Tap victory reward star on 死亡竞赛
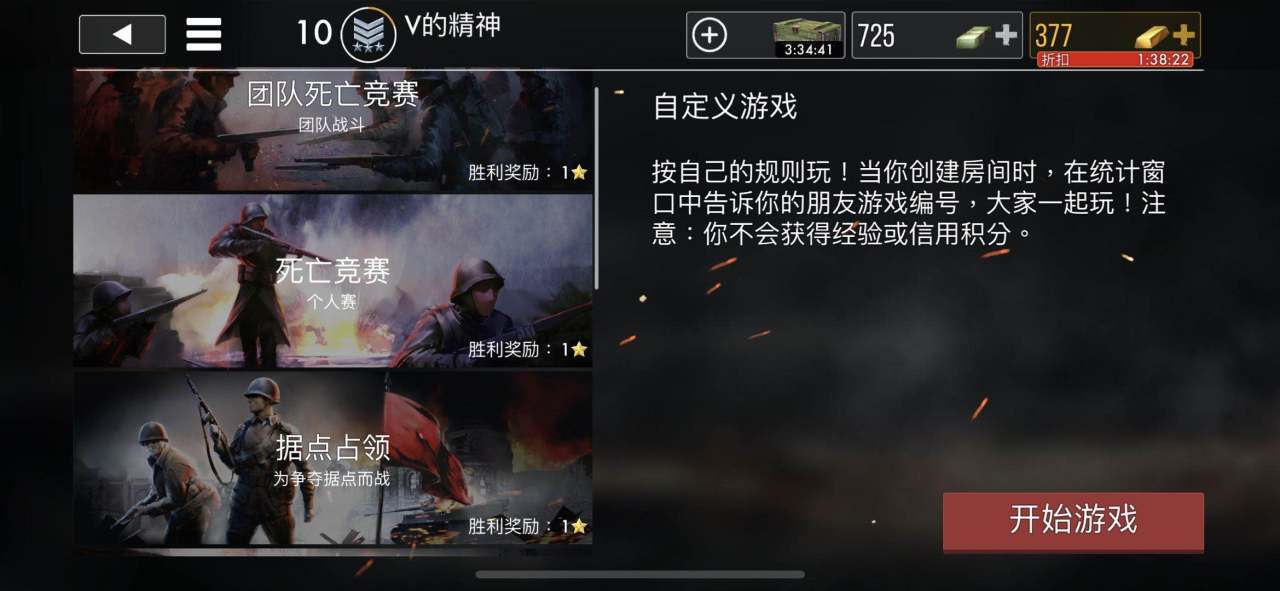The height and width of the screenshot is (591, 1280). (578, 350)
